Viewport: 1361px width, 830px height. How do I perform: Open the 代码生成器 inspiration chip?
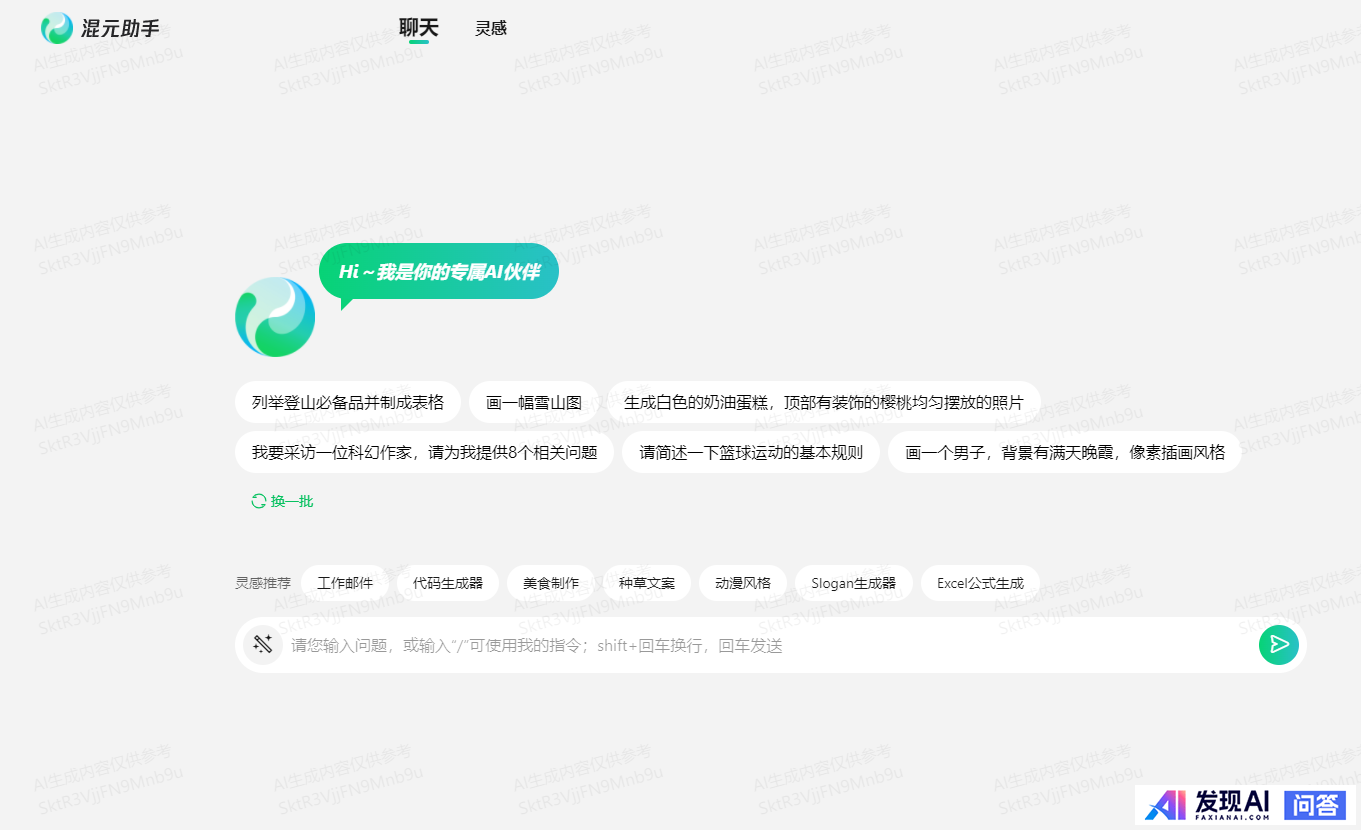(448, 583)
